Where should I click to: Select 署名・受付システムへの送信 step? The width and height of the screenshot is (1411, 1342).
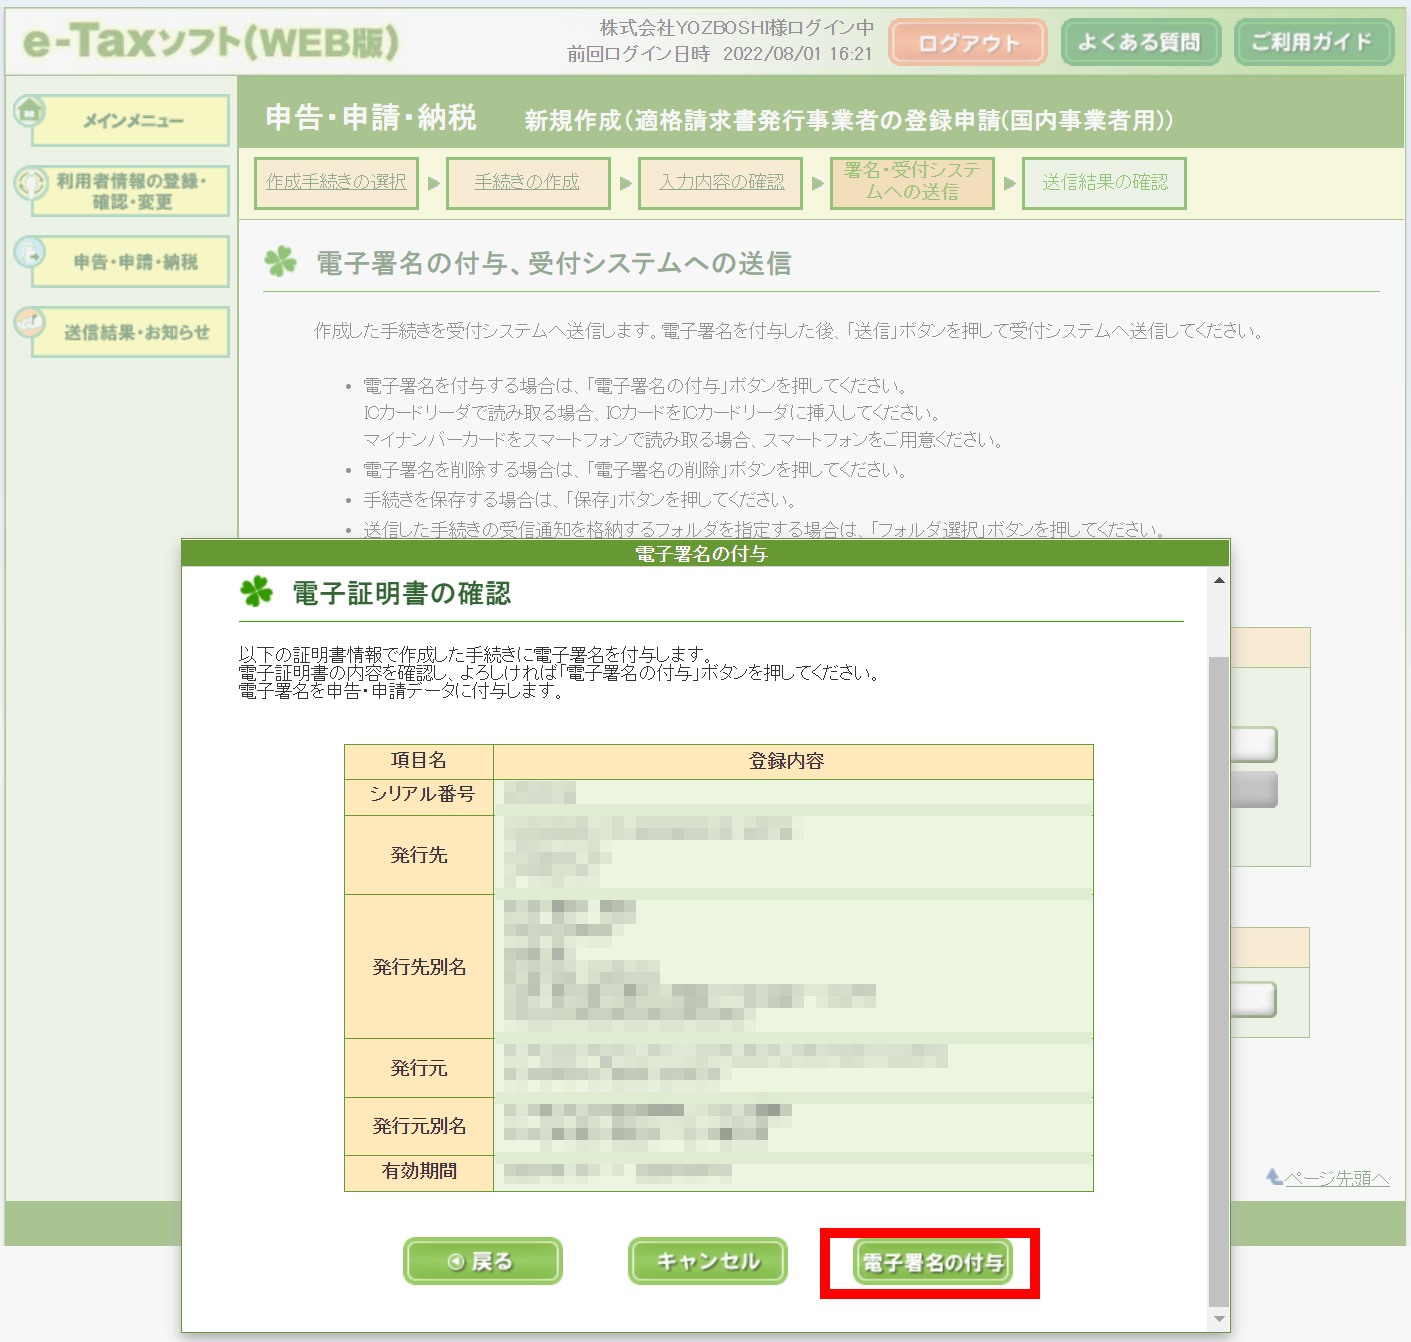[912, 183]
